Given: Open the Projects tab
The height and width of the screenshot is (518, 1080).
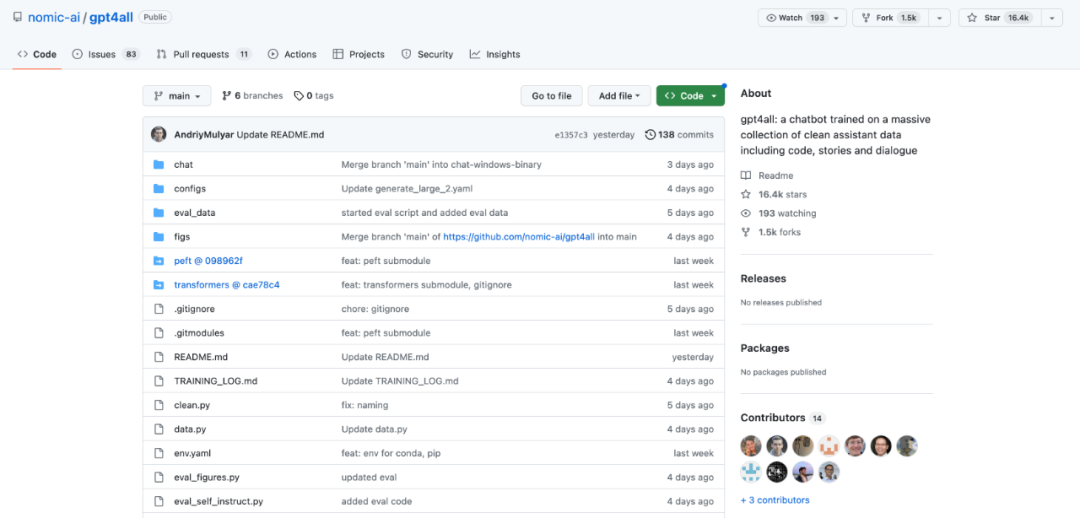Looking at the screenshot, I should pyautogui.click(x=359, y=54).
